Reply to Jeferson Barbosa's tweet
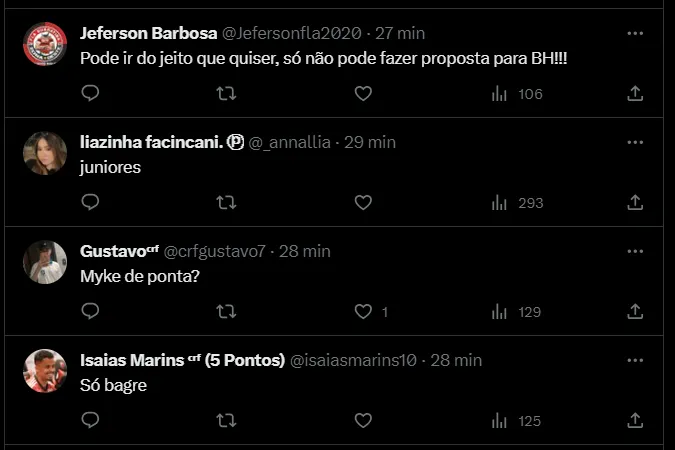 [x=90, y=93]
